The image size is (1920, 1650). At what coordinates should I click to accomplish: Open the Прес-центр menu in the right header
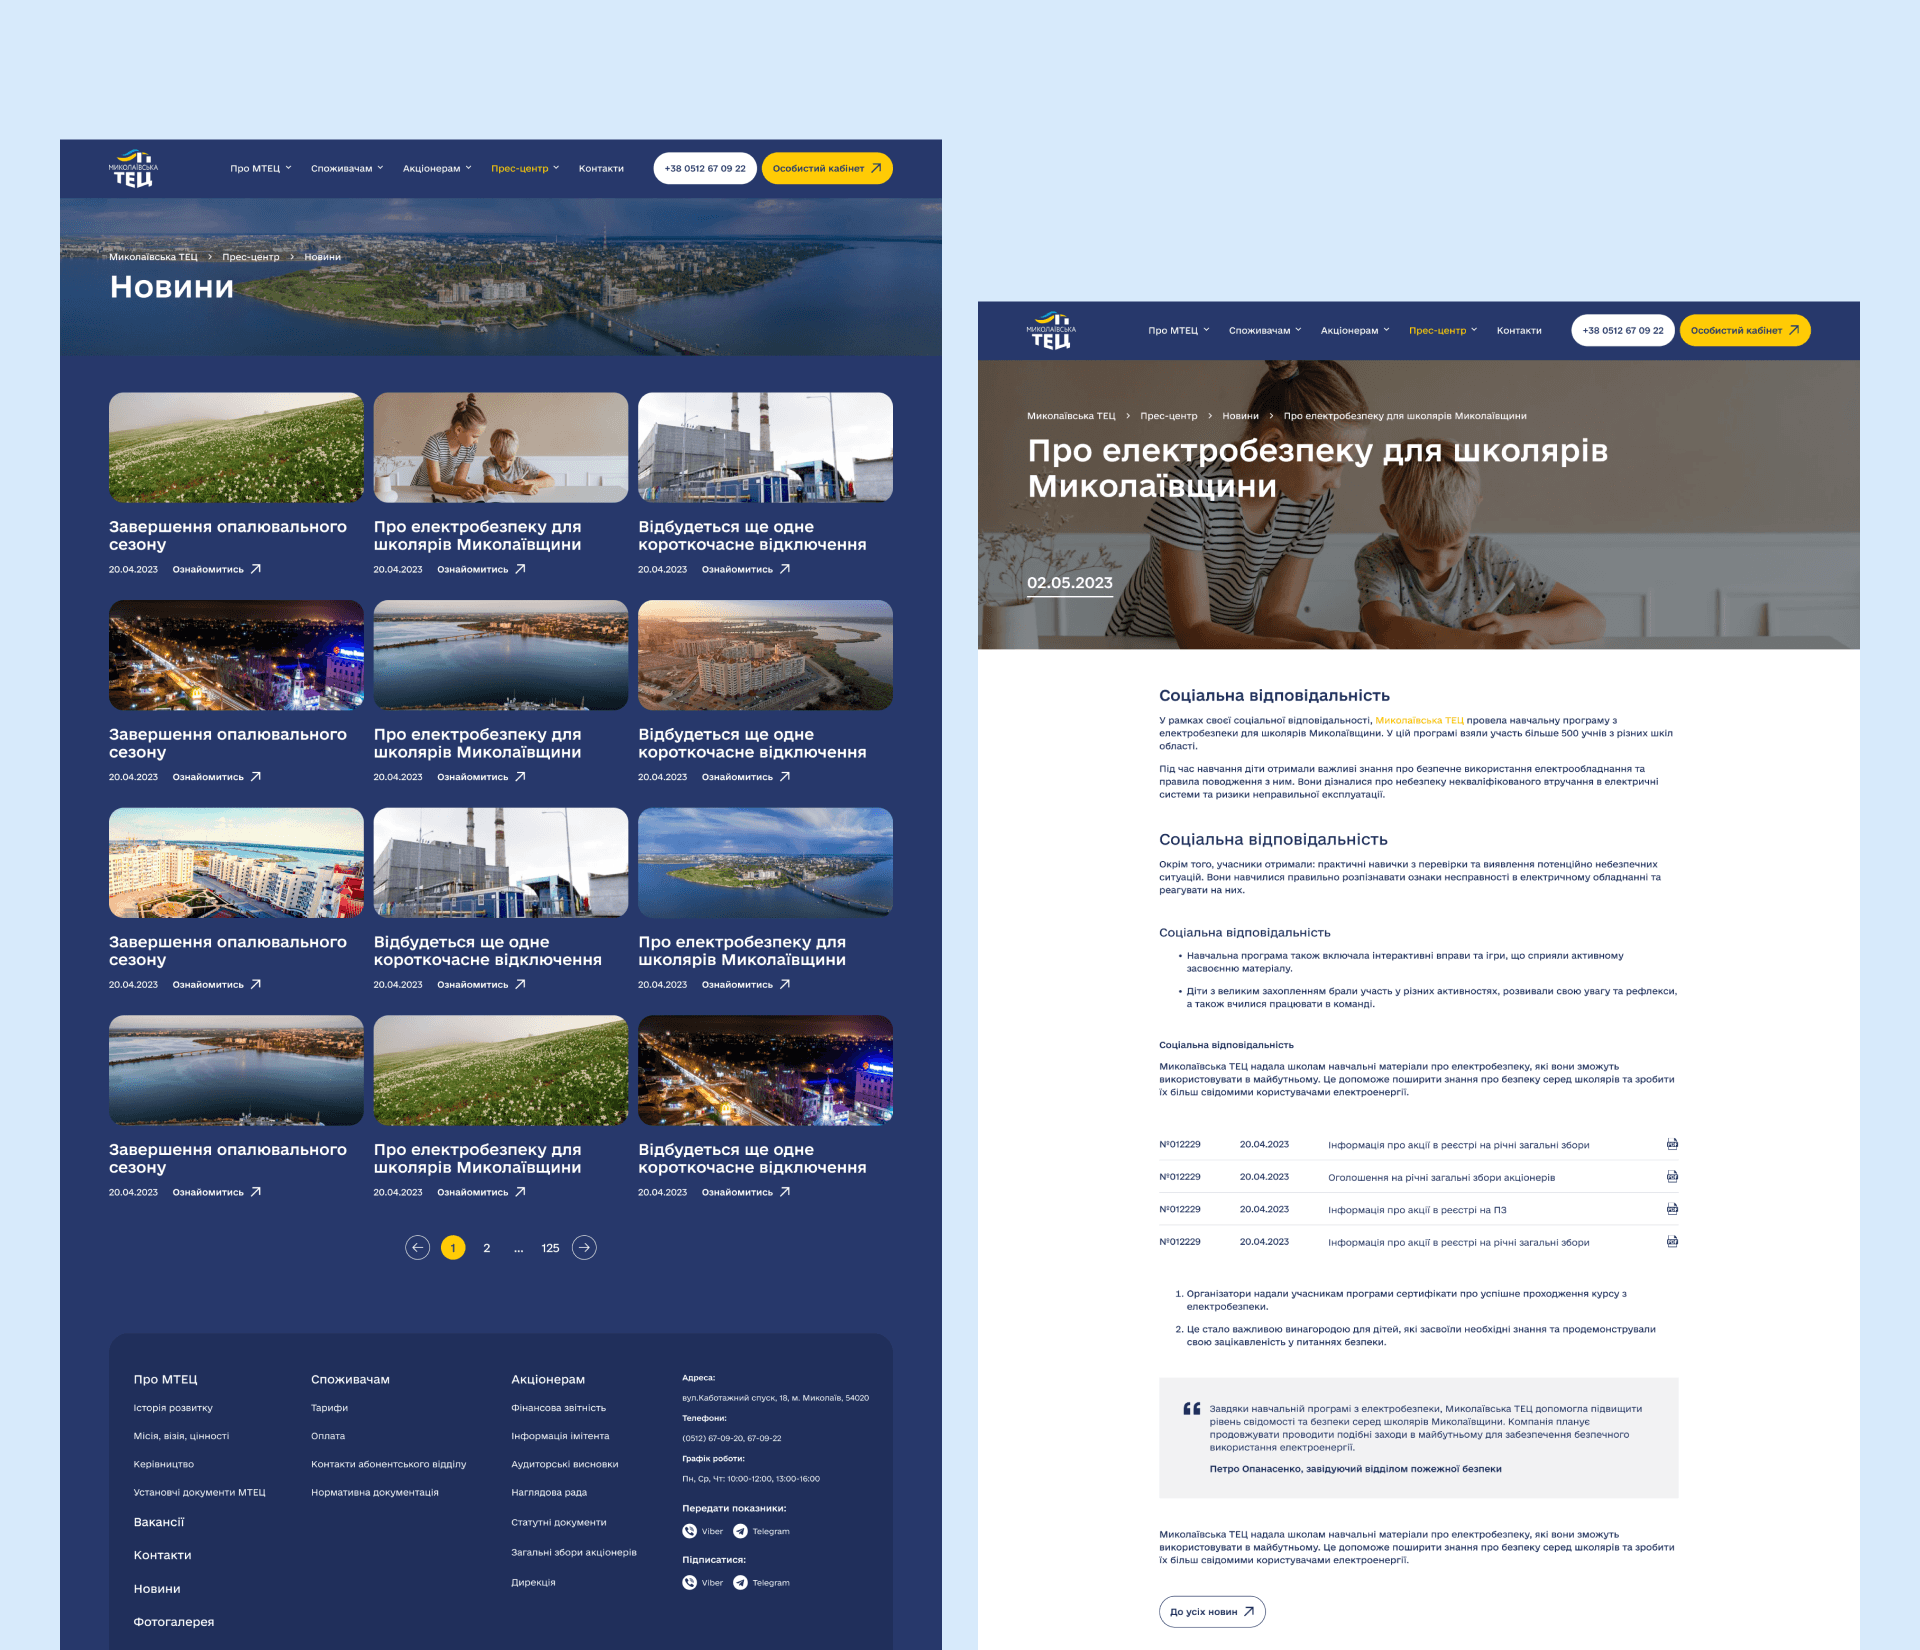(1442, 330)
